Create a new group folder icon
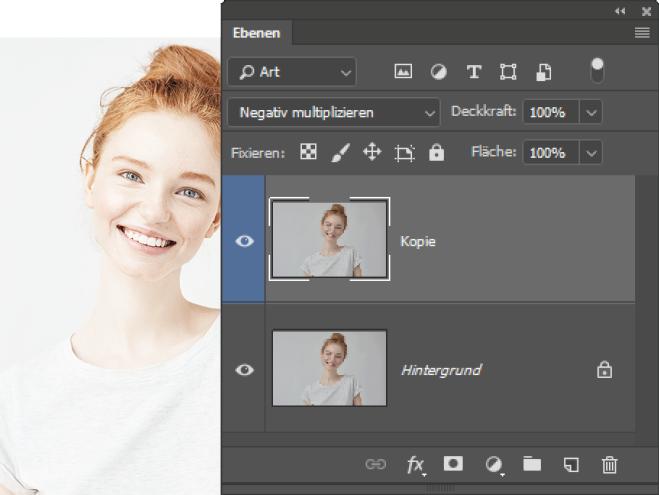Image resolution: width=659 pixels, height=495 pixels. pyautogui.click(x=532, y=464)
